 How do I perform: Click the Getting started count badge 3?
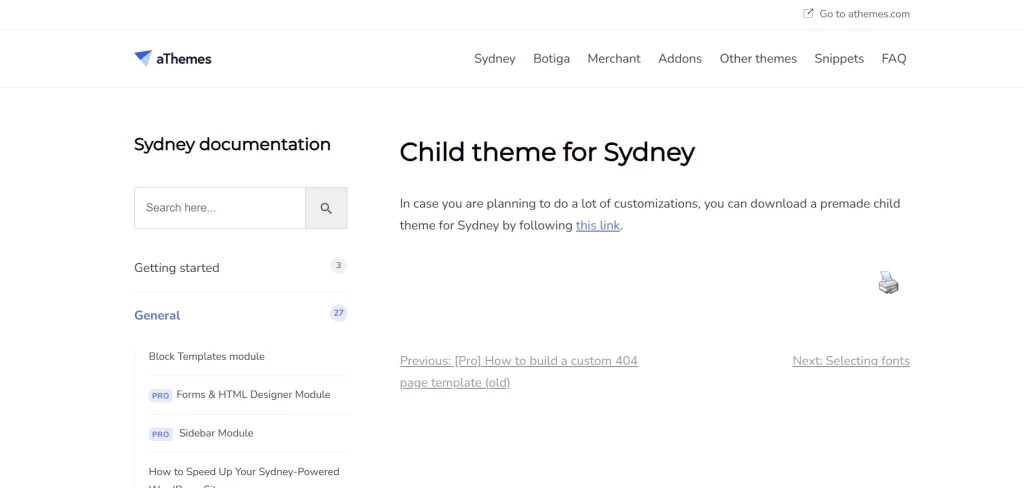tap(338, 265)
